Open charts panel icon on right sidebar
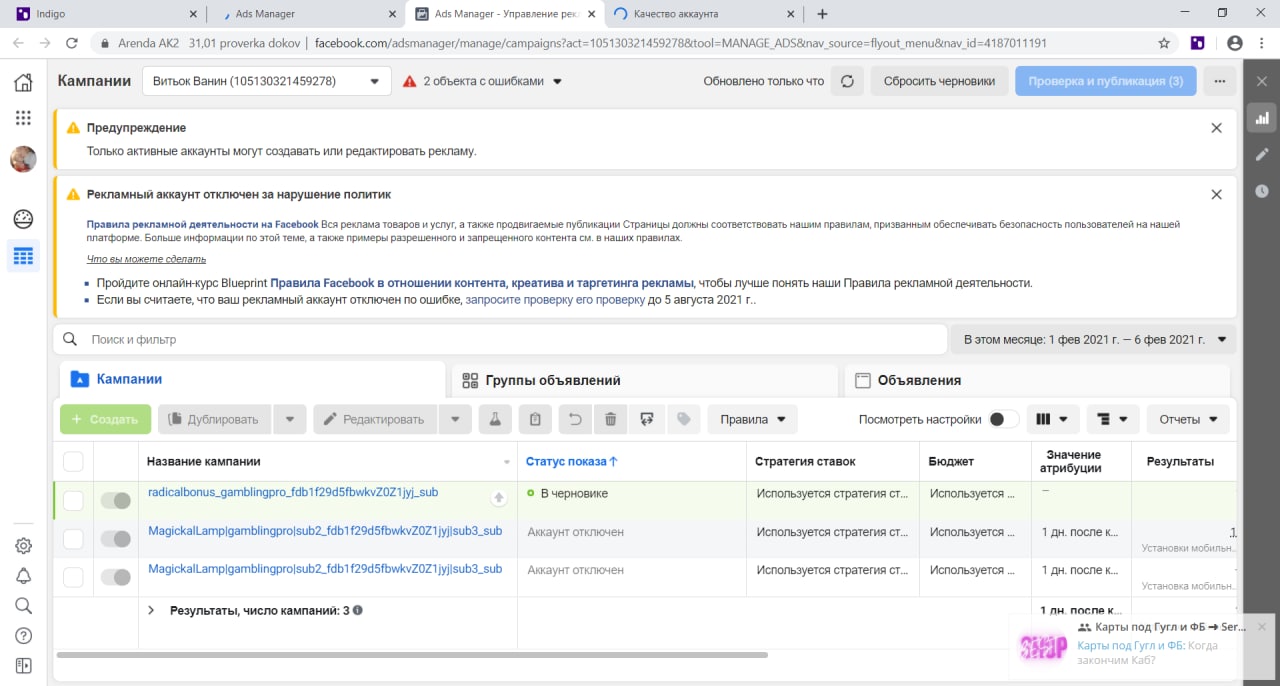Image resolution: width=1280 pixels, height=686 pixels. pyautogui.click(x=1262, y=118)
